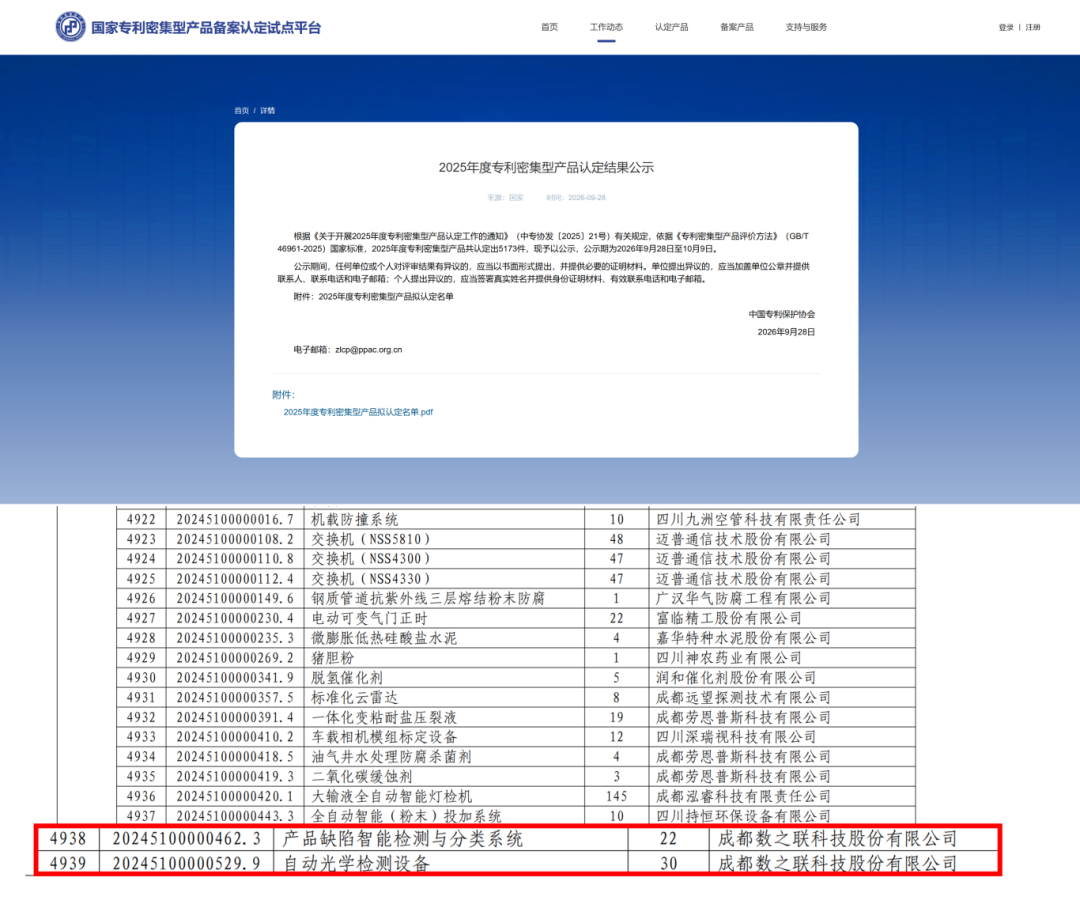Click the table cell 交换机（NSS4300）
The image size is (1080, 904).
coord(371,559)
